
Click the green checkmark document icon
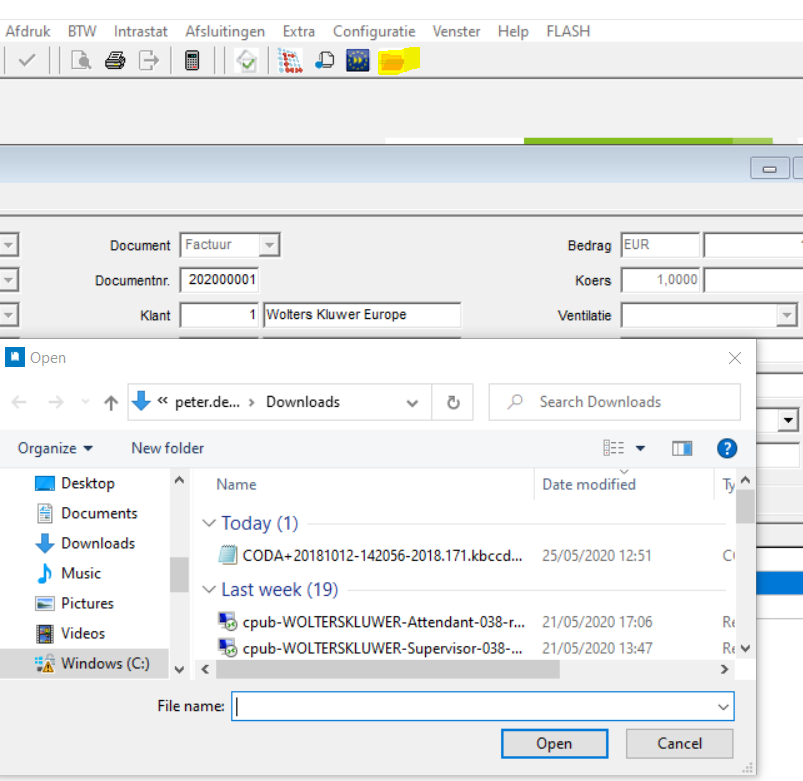pos(246,61)
